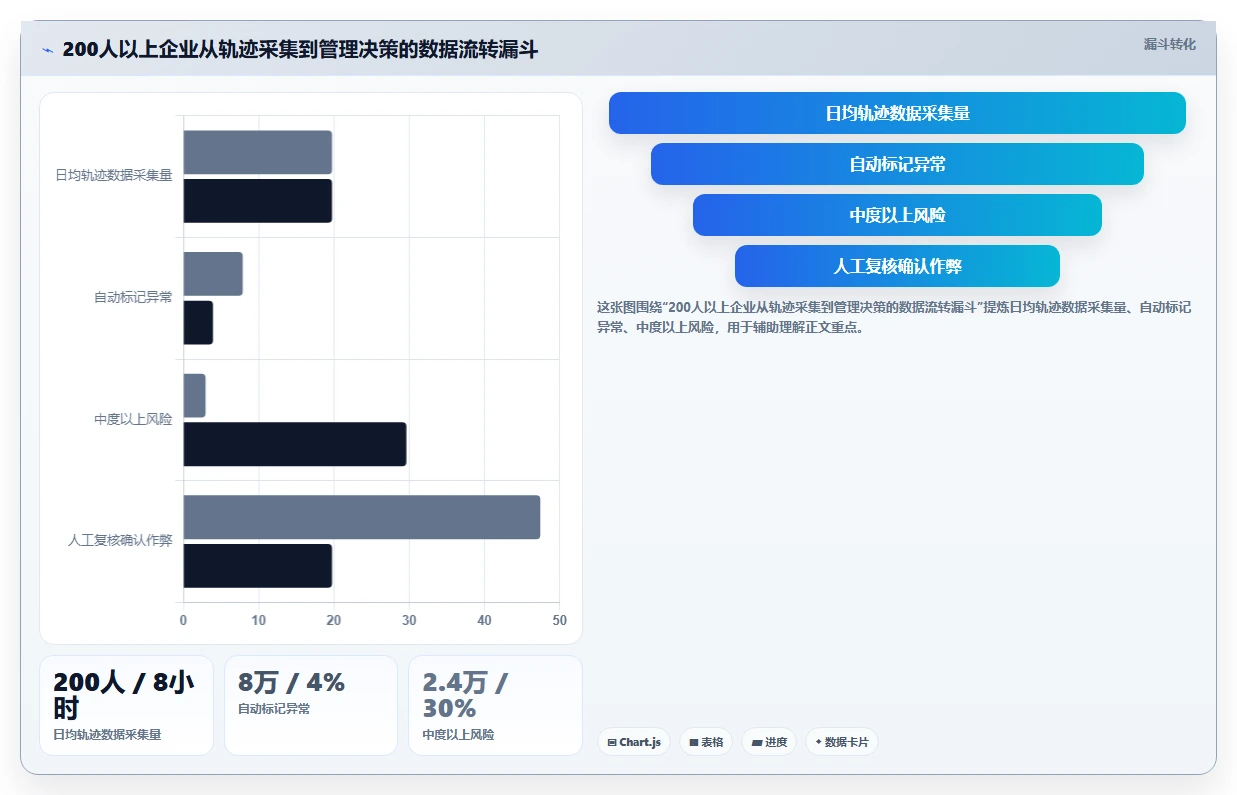Click the gray bar for 自动标记异常

pyautogui.click(x=213, y=274)
